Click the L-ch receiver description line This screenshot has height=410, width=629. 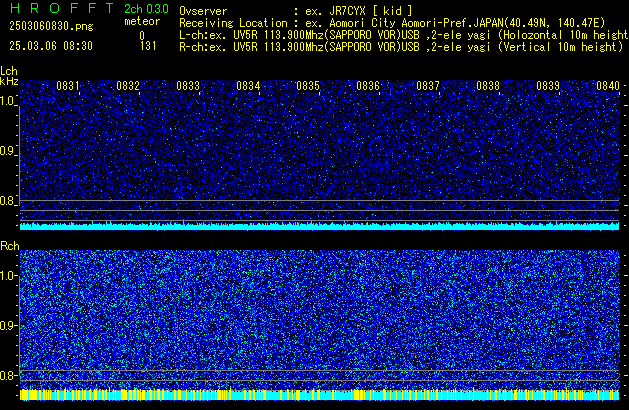[404, 35]
